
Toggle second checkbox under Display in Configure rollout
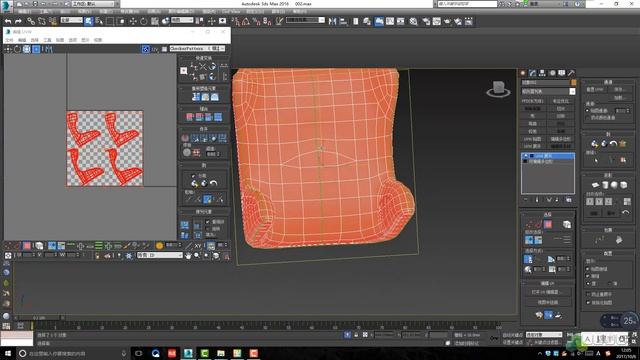588,276
